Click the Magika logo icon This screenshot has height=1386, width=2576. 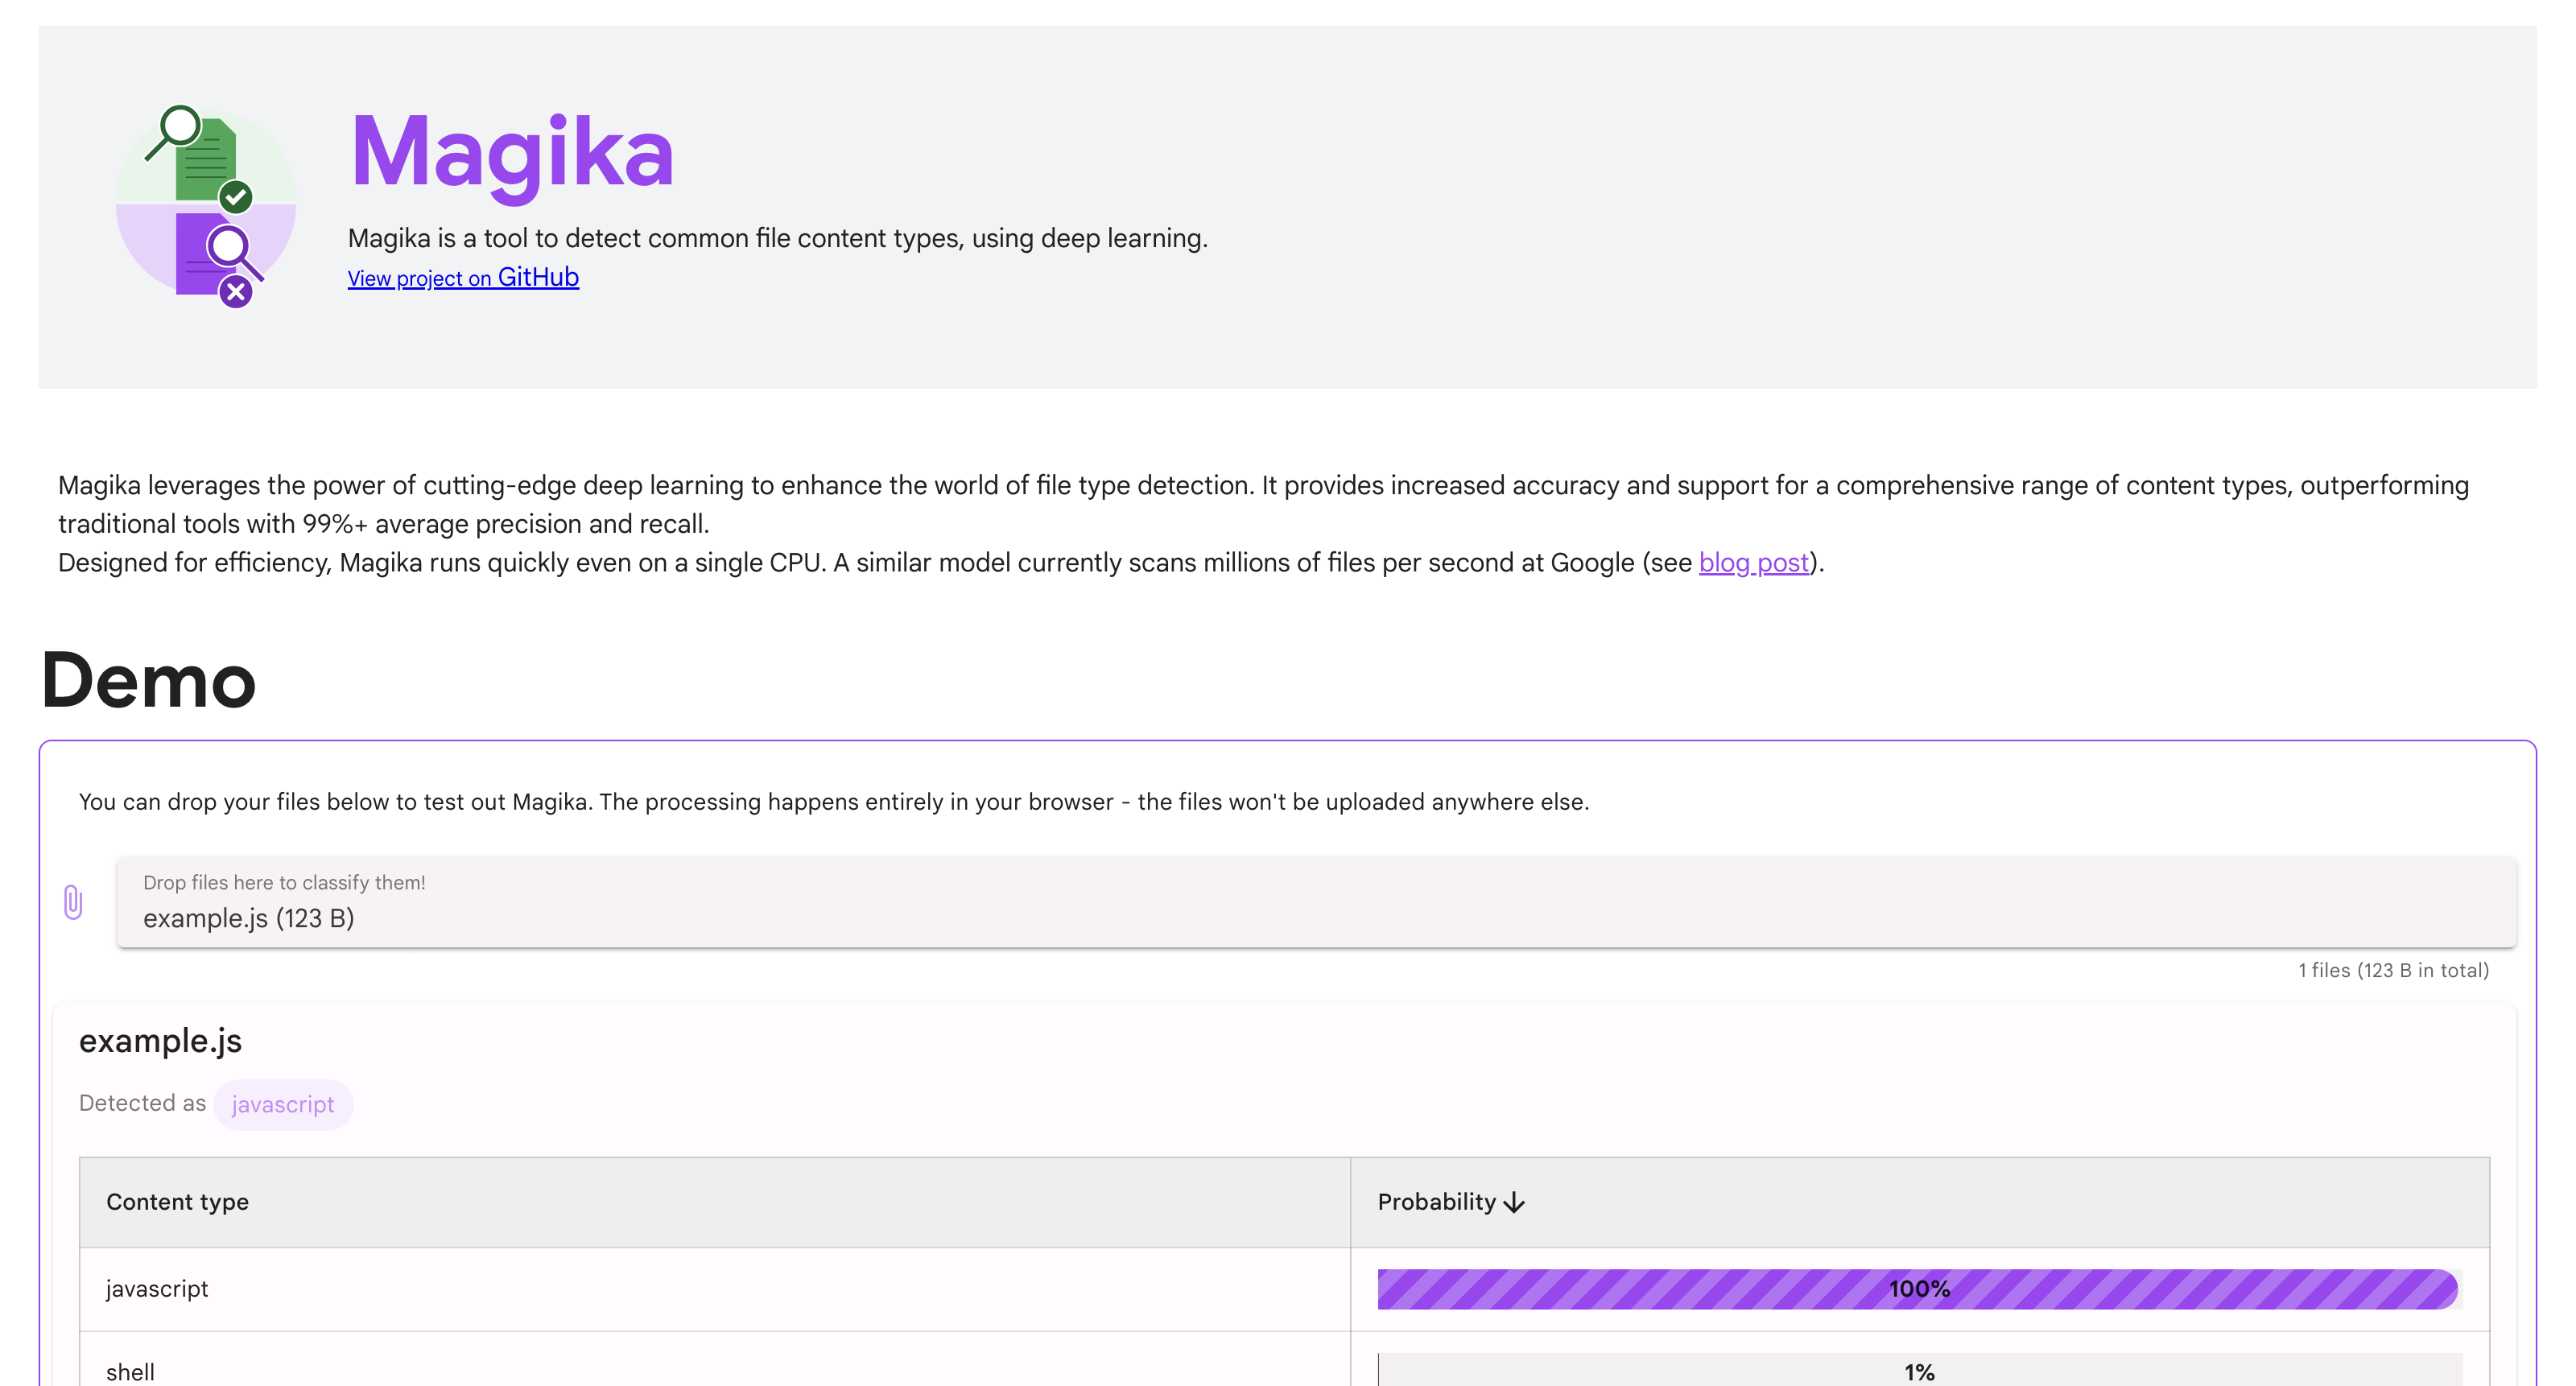pos(206,206)
